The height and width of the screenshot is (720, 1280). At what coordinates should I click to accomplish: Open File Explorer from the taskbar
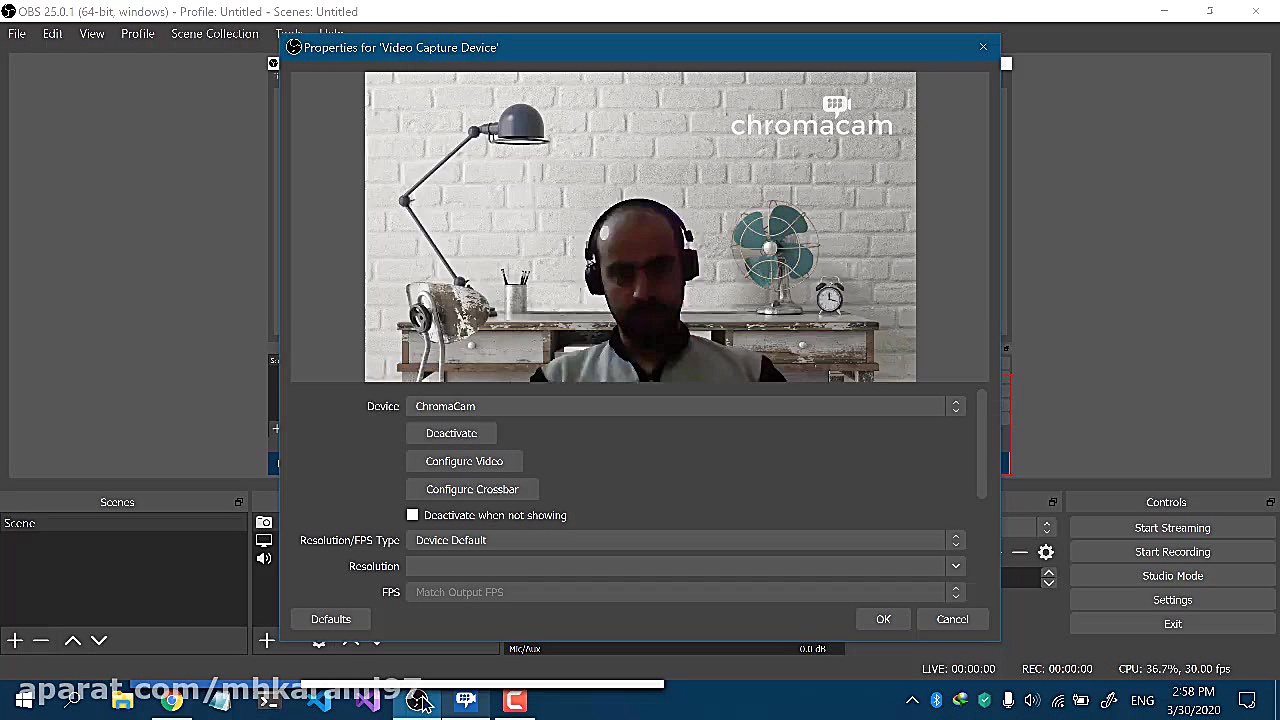pyautogui.click(x=123, y=700)
